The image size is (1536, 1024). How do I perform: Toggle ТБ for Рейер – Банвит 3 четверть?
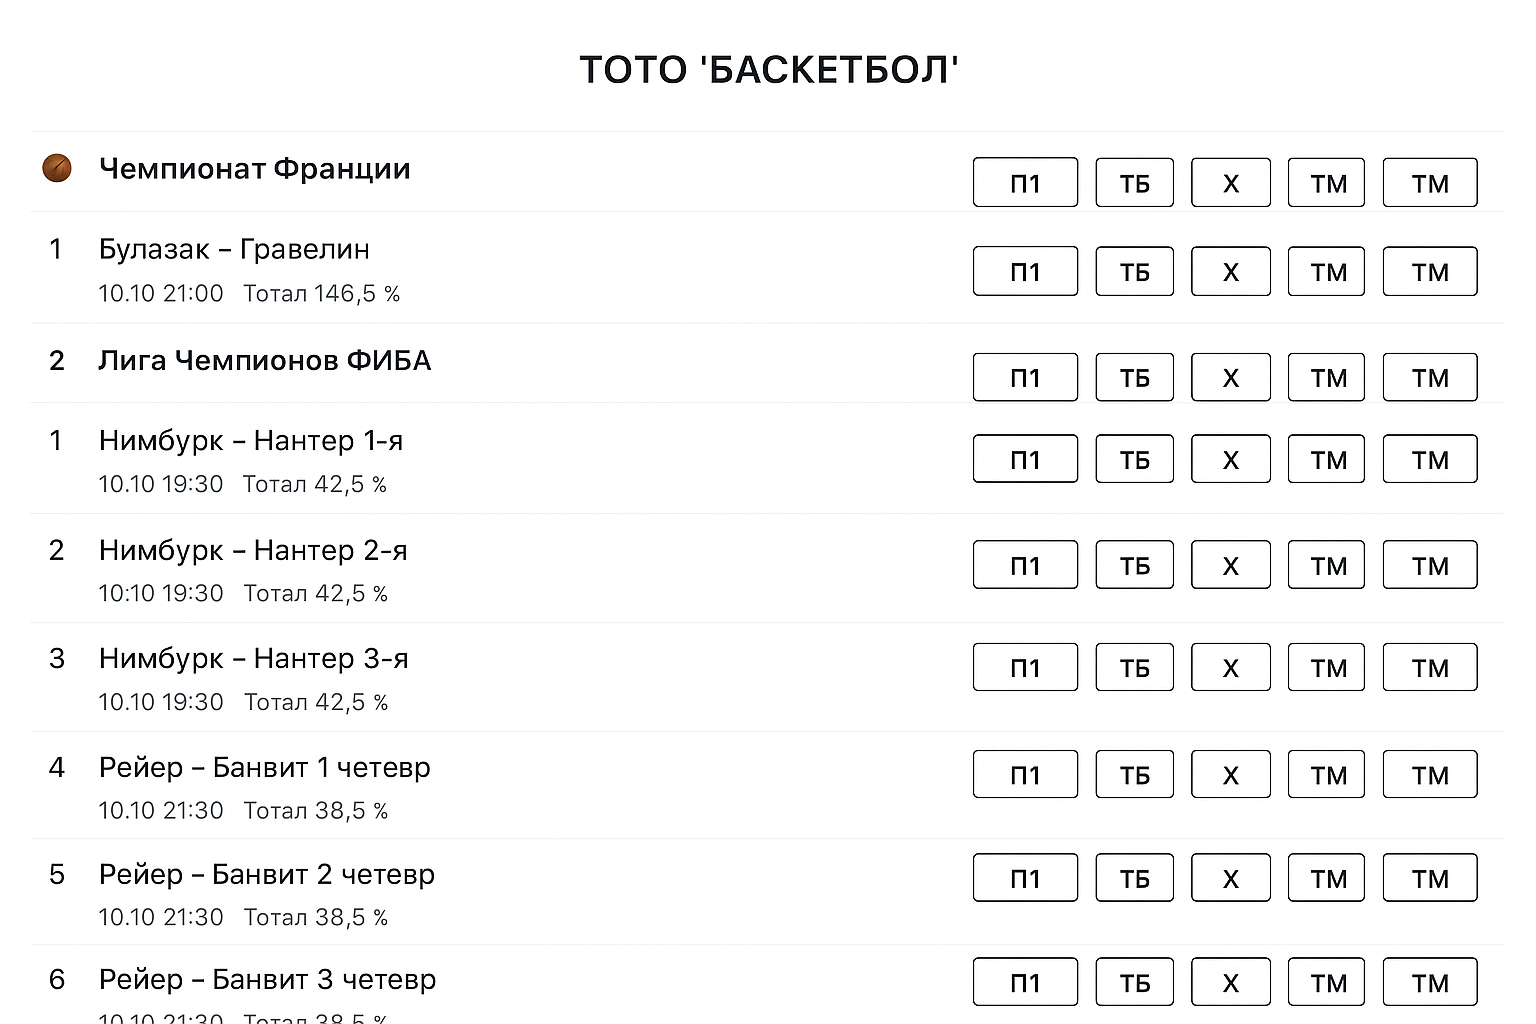(1134, 983)
